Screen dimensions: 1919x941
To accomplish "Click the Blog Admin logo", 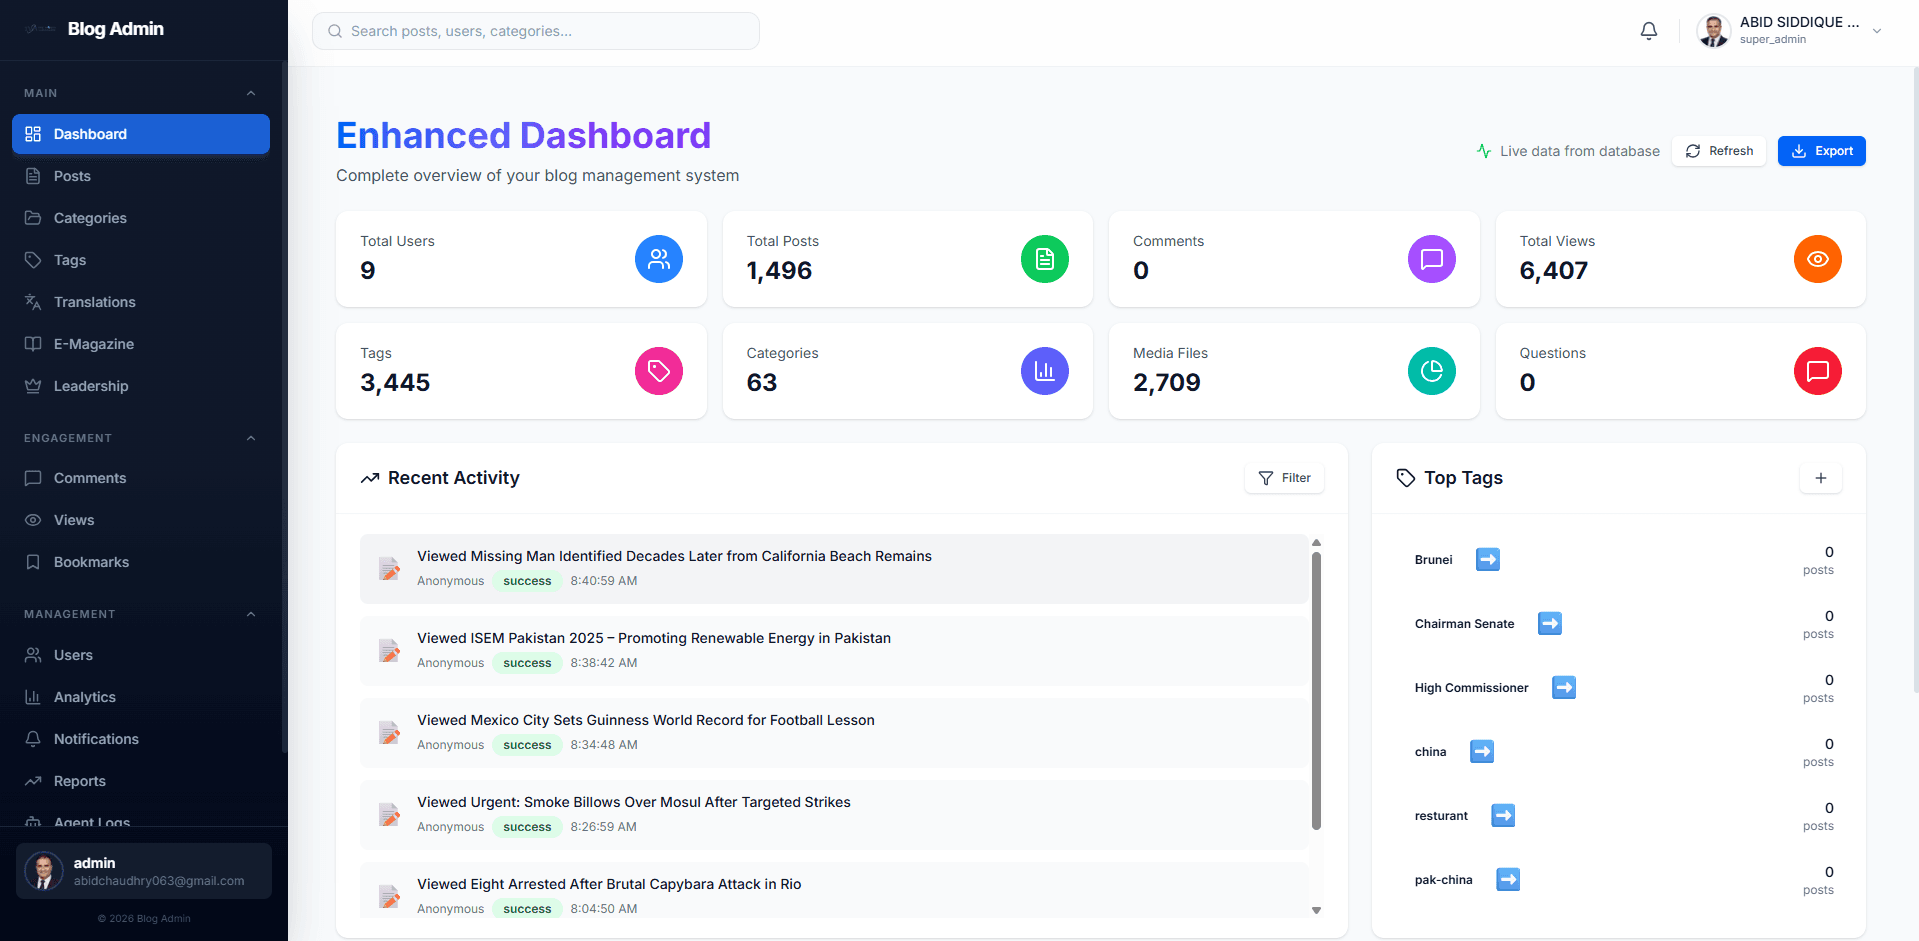I will (40, 29).
